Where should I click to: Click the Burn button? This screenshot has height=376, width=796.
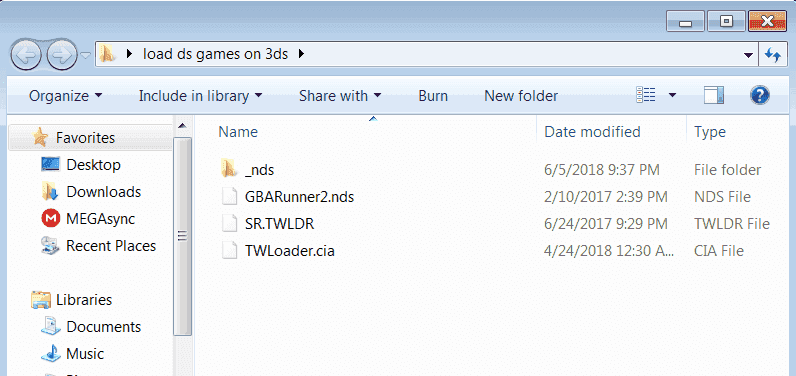433,96
